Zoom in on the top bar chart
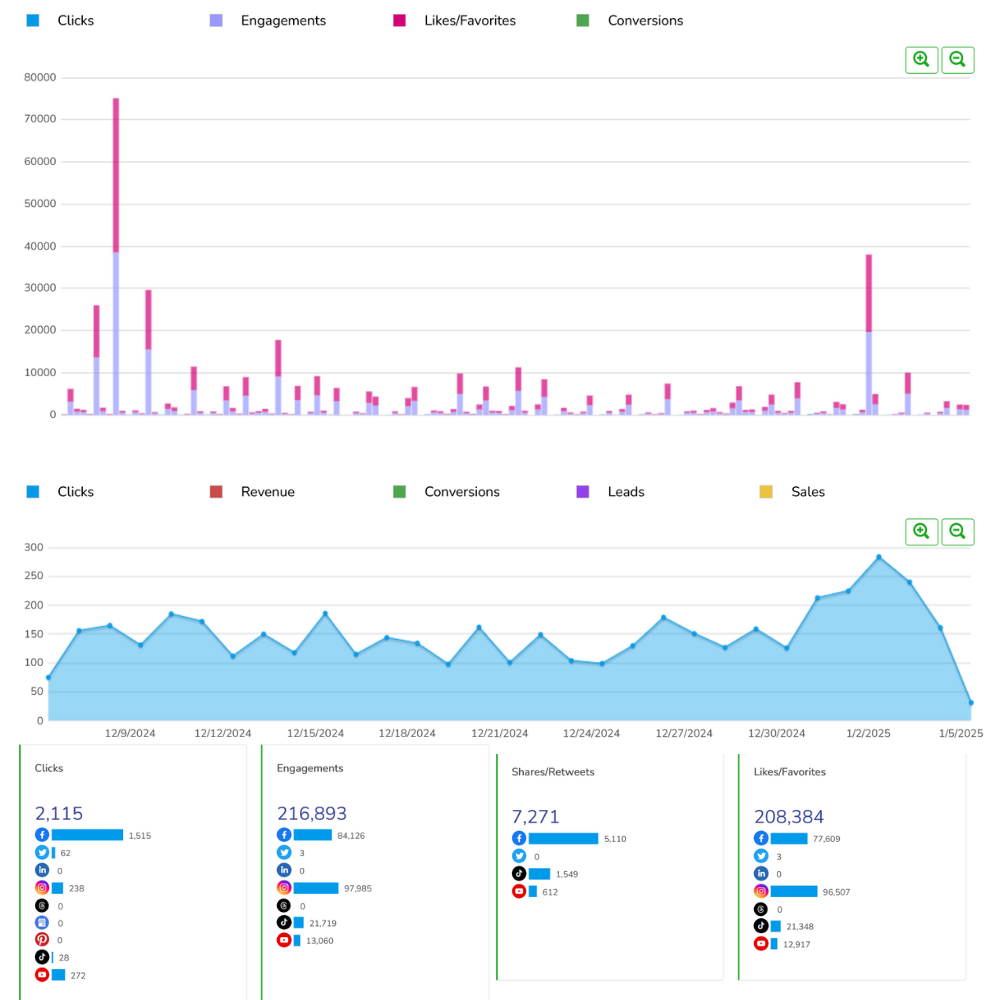1000x1000 pixels. [921, 60]
